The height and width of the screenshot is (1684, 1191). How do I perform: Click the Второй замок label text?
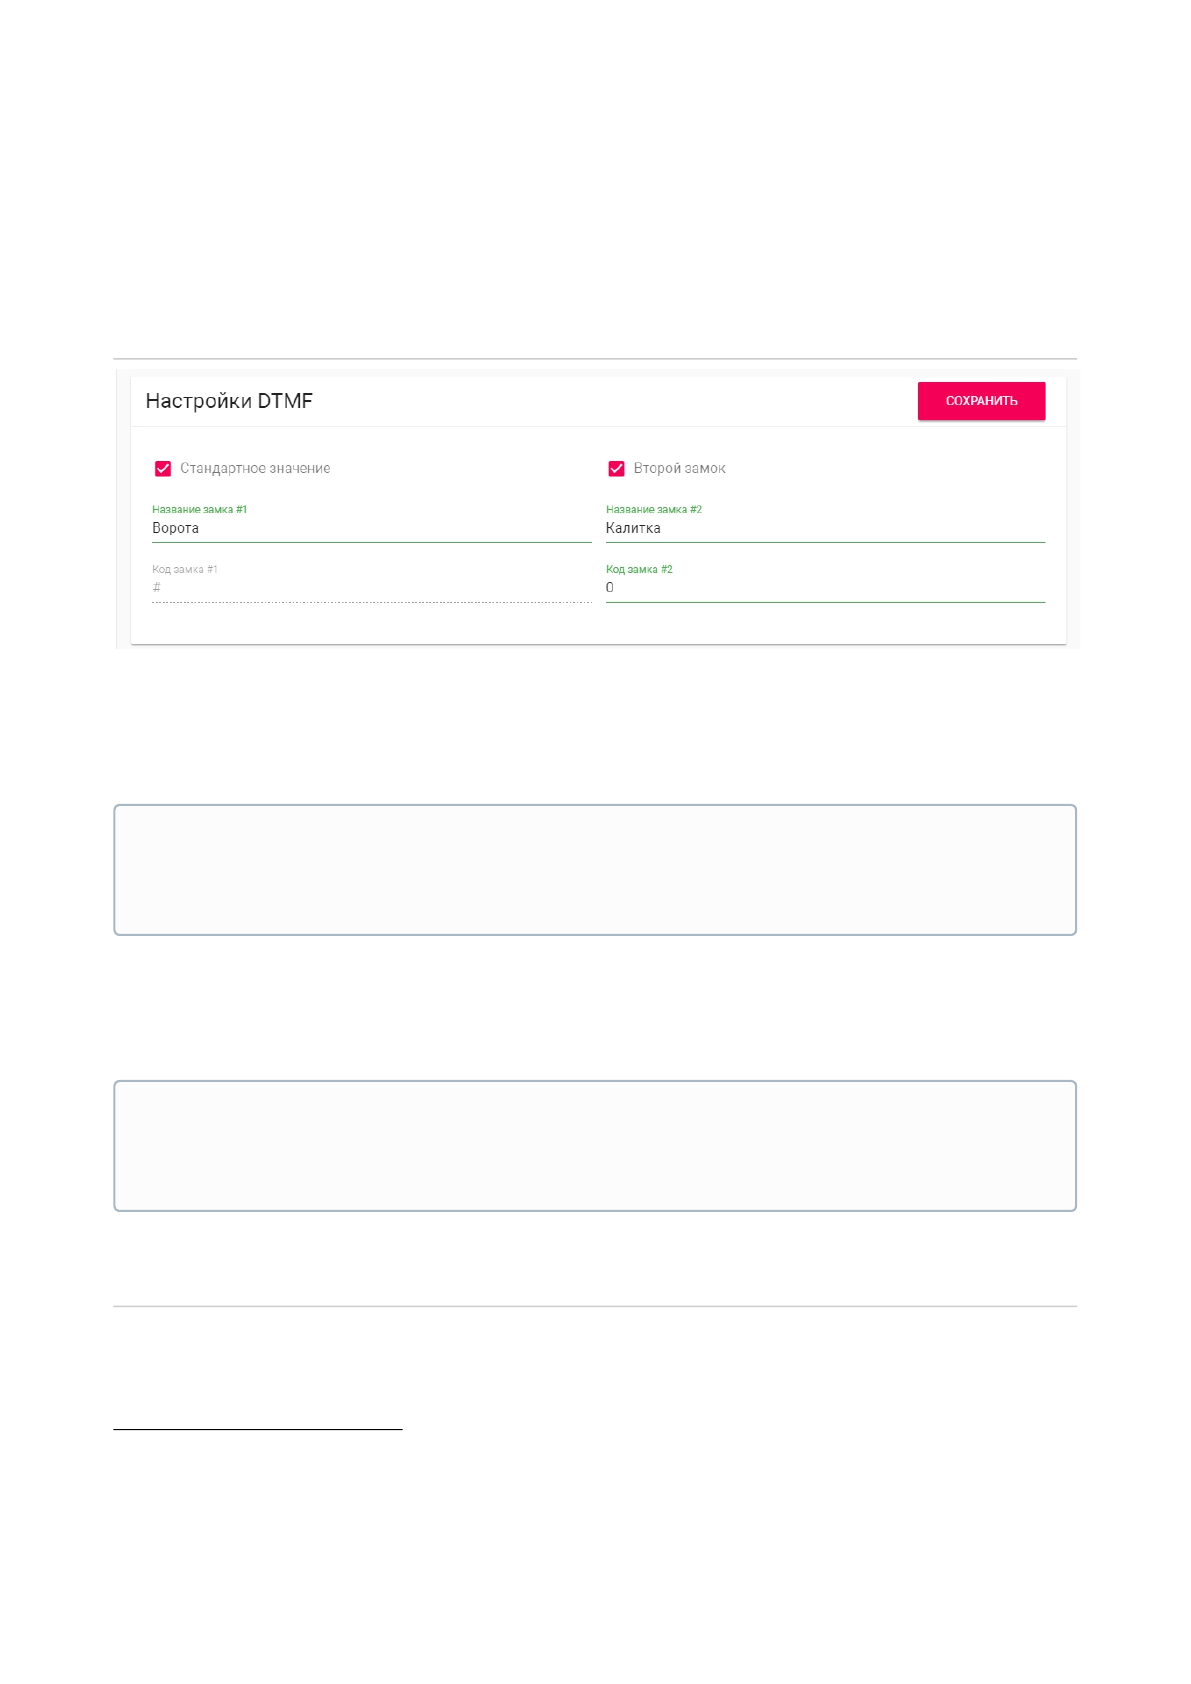point(679,468)
